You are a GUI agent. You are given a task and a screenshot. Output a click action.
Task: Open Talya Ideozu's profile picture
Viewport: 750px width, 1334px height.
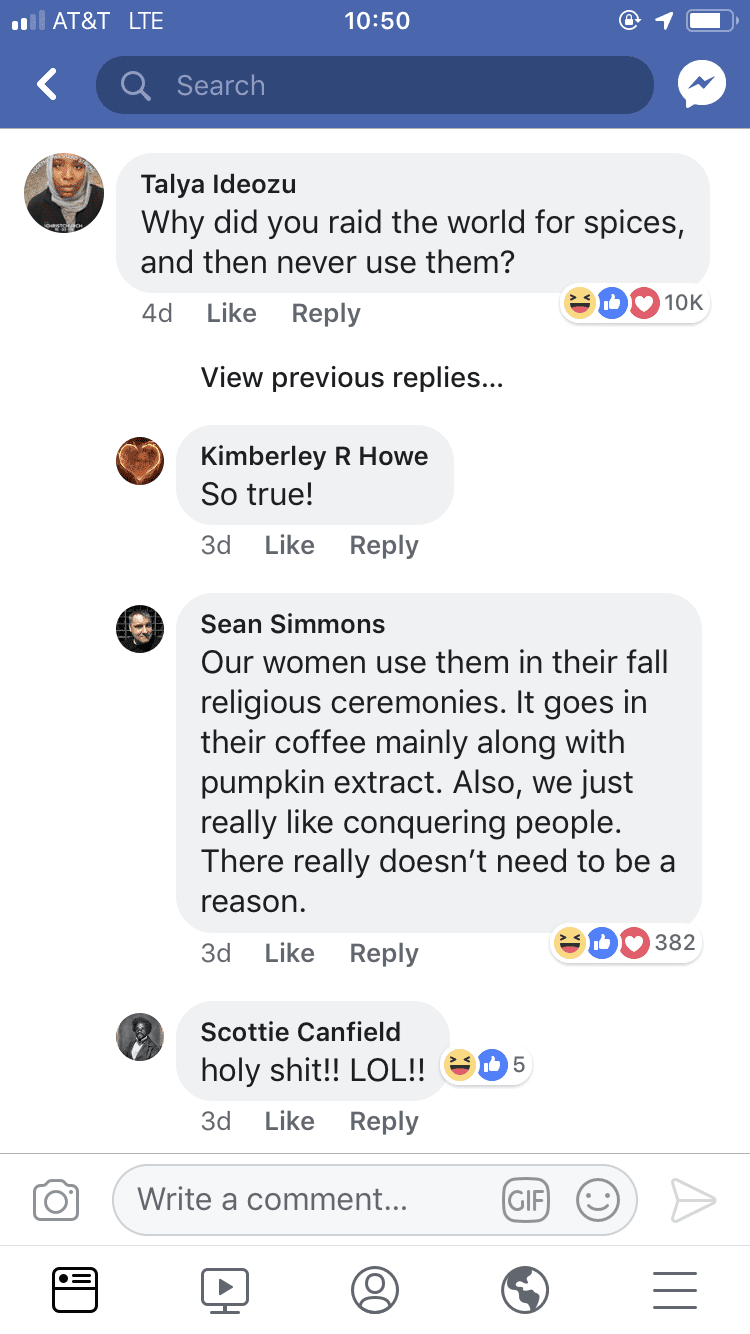click(x=64, y=193)
